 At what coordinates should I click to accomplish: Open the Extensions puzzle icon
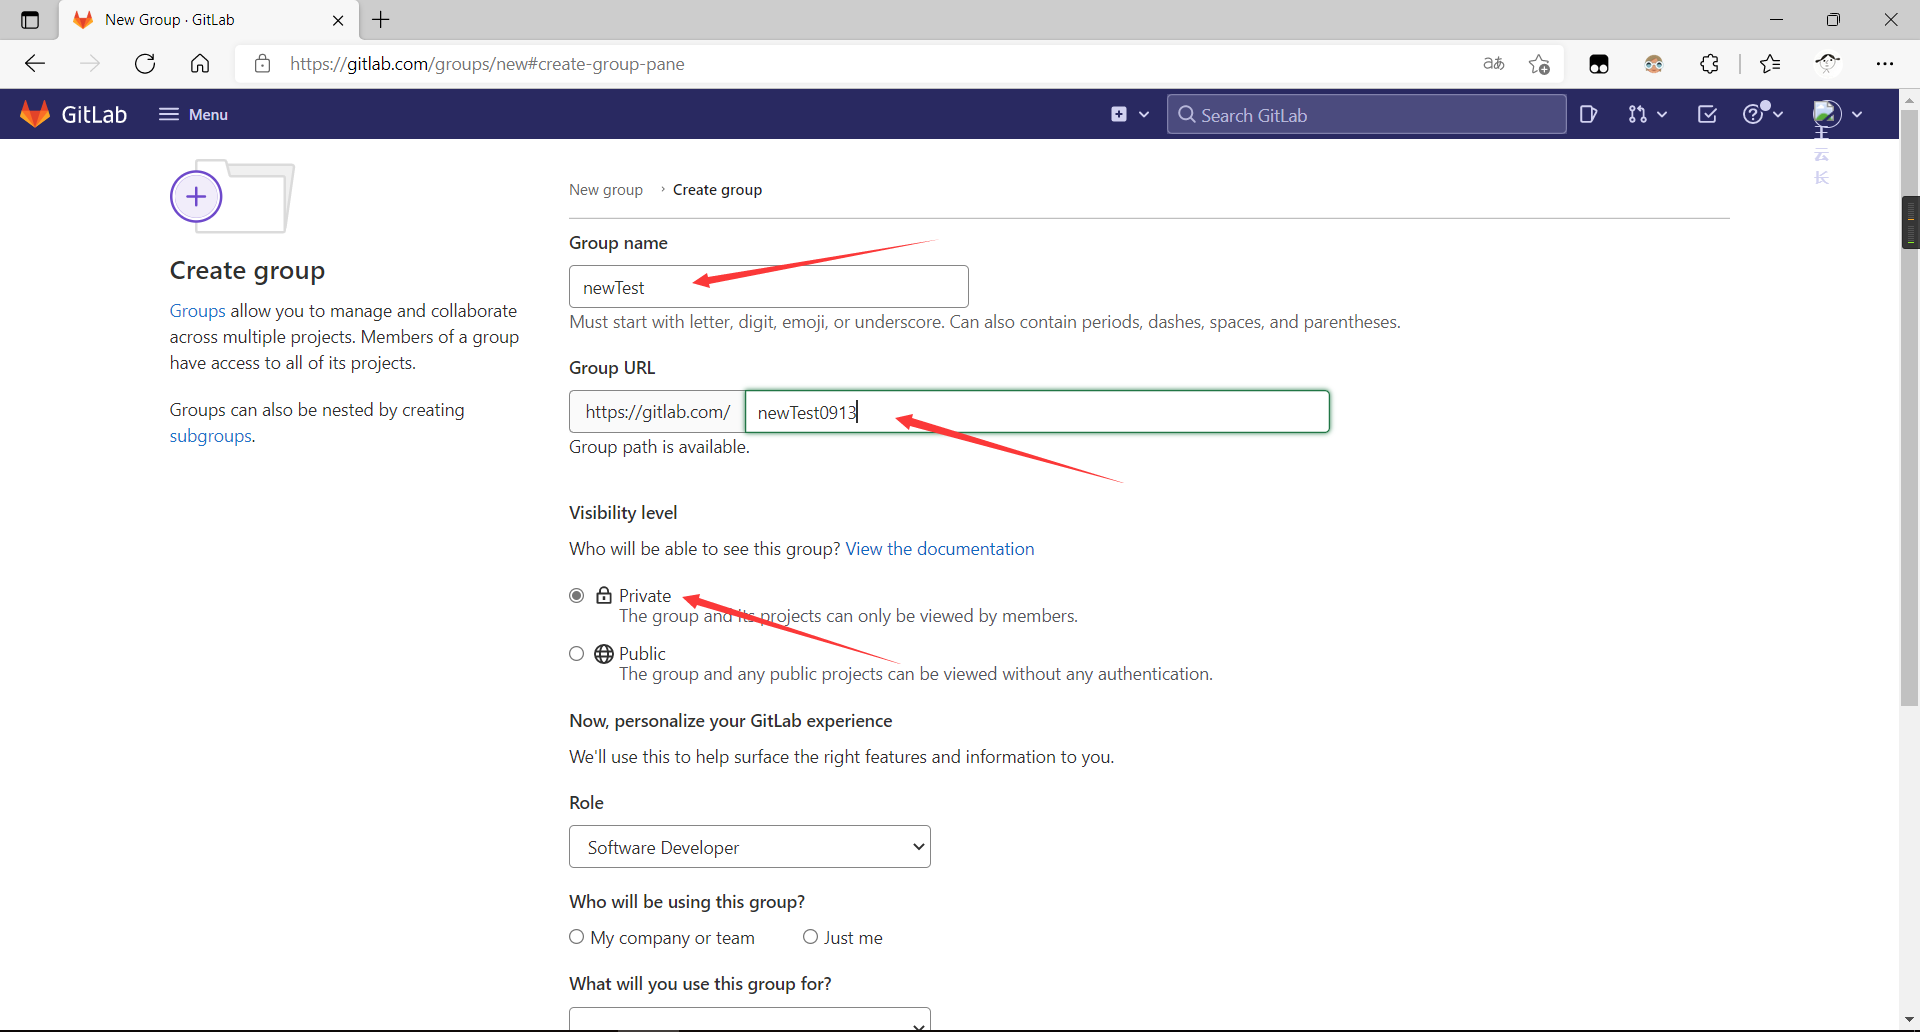click(1710, 64)
